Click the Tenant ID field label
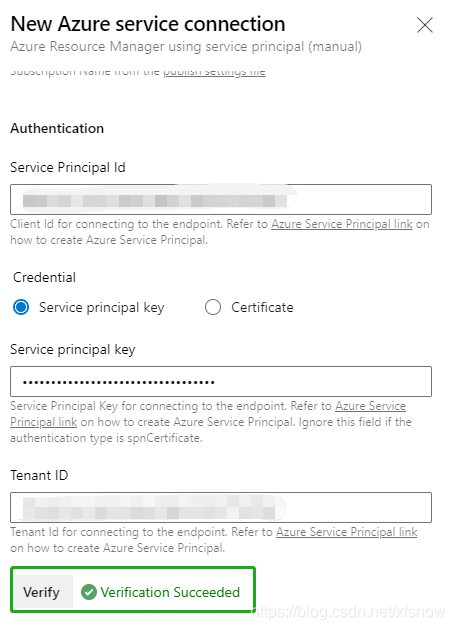This screenshot has width=455, height=630. point(39,475)
